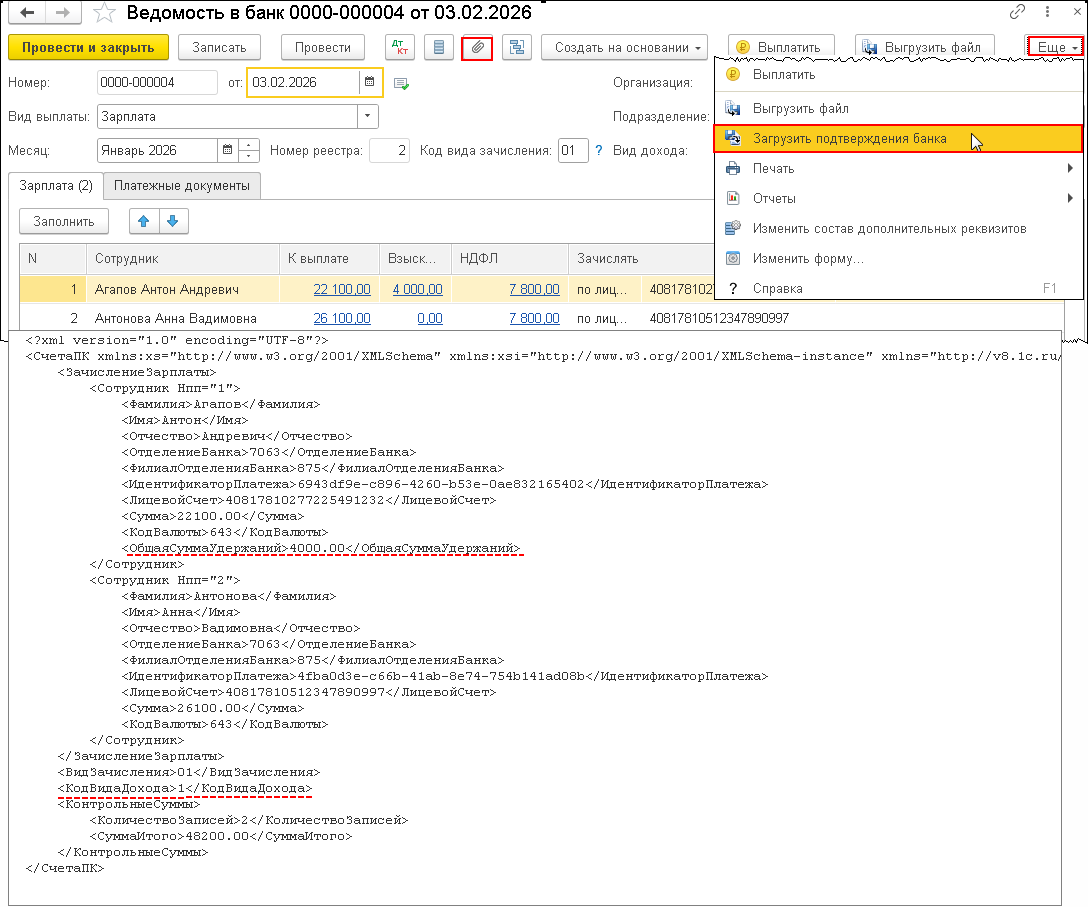Click the help question mark near Код вида зачисления
Image resolution: width=1088 pixels, height=907 pixels.
599,151
